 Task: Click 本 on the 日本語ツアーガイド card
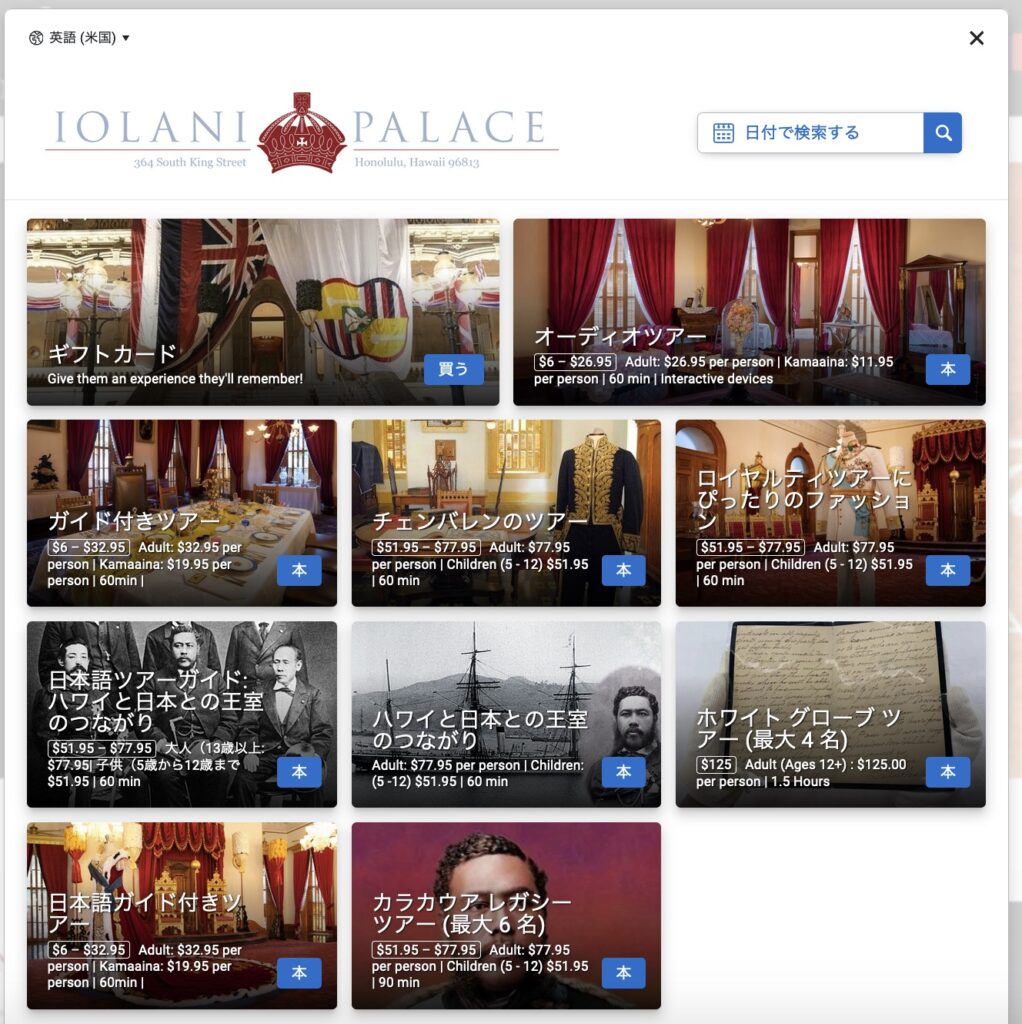click(299, 772)
